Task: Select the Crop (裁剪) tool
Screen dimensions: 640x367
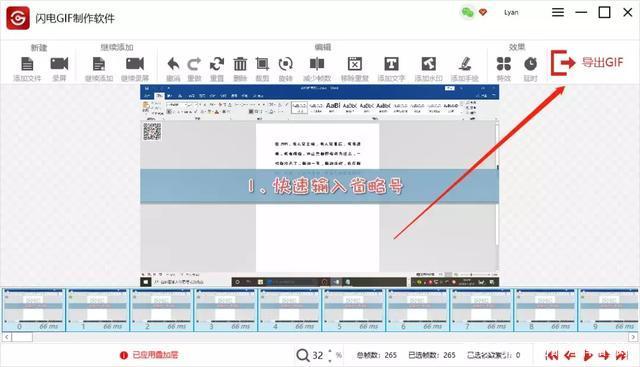Action: (262, 64)
